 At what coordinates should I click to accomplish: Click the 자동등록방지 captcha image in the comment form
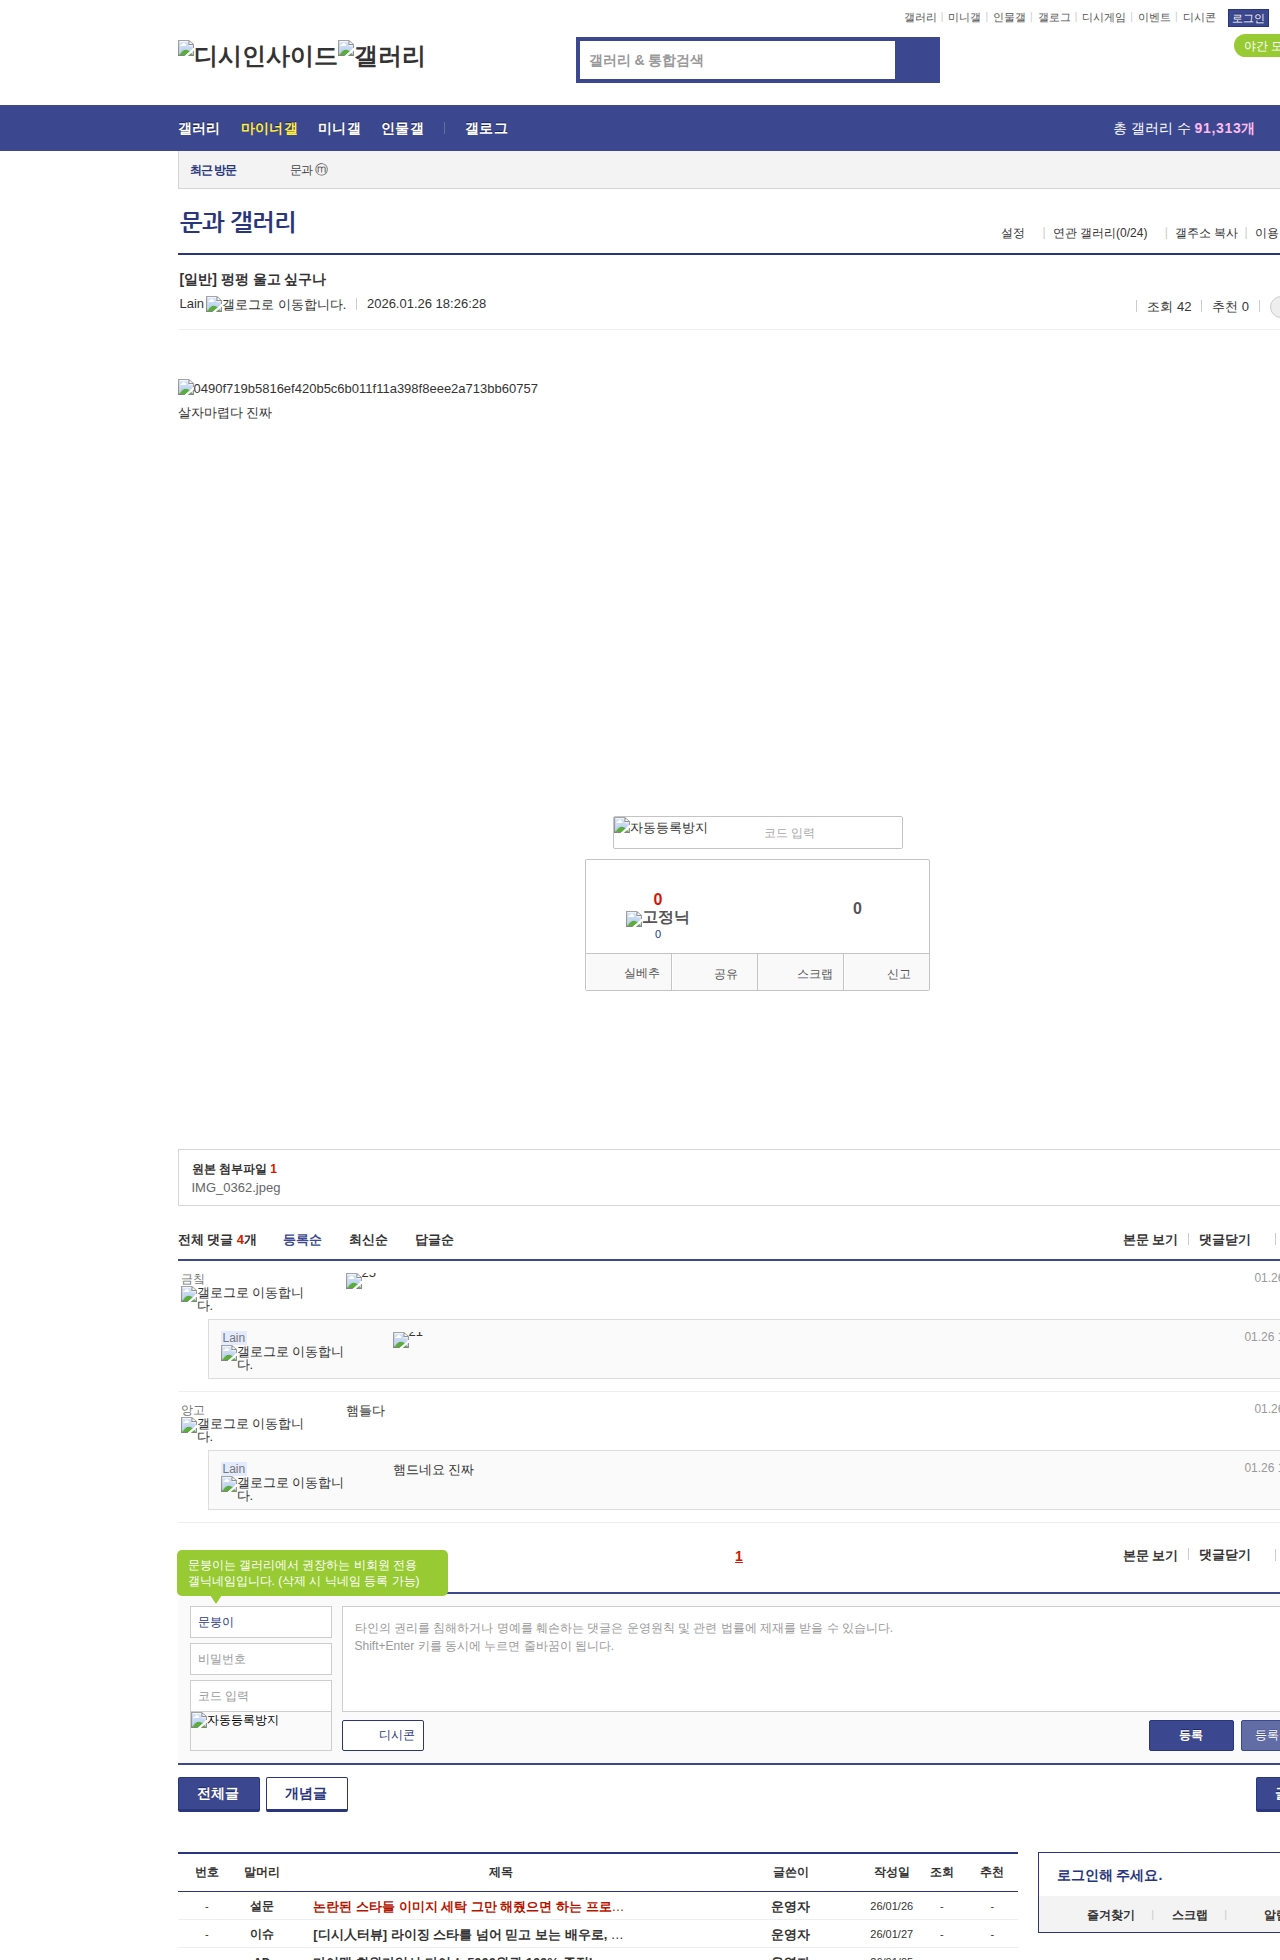pos(235,1720)
